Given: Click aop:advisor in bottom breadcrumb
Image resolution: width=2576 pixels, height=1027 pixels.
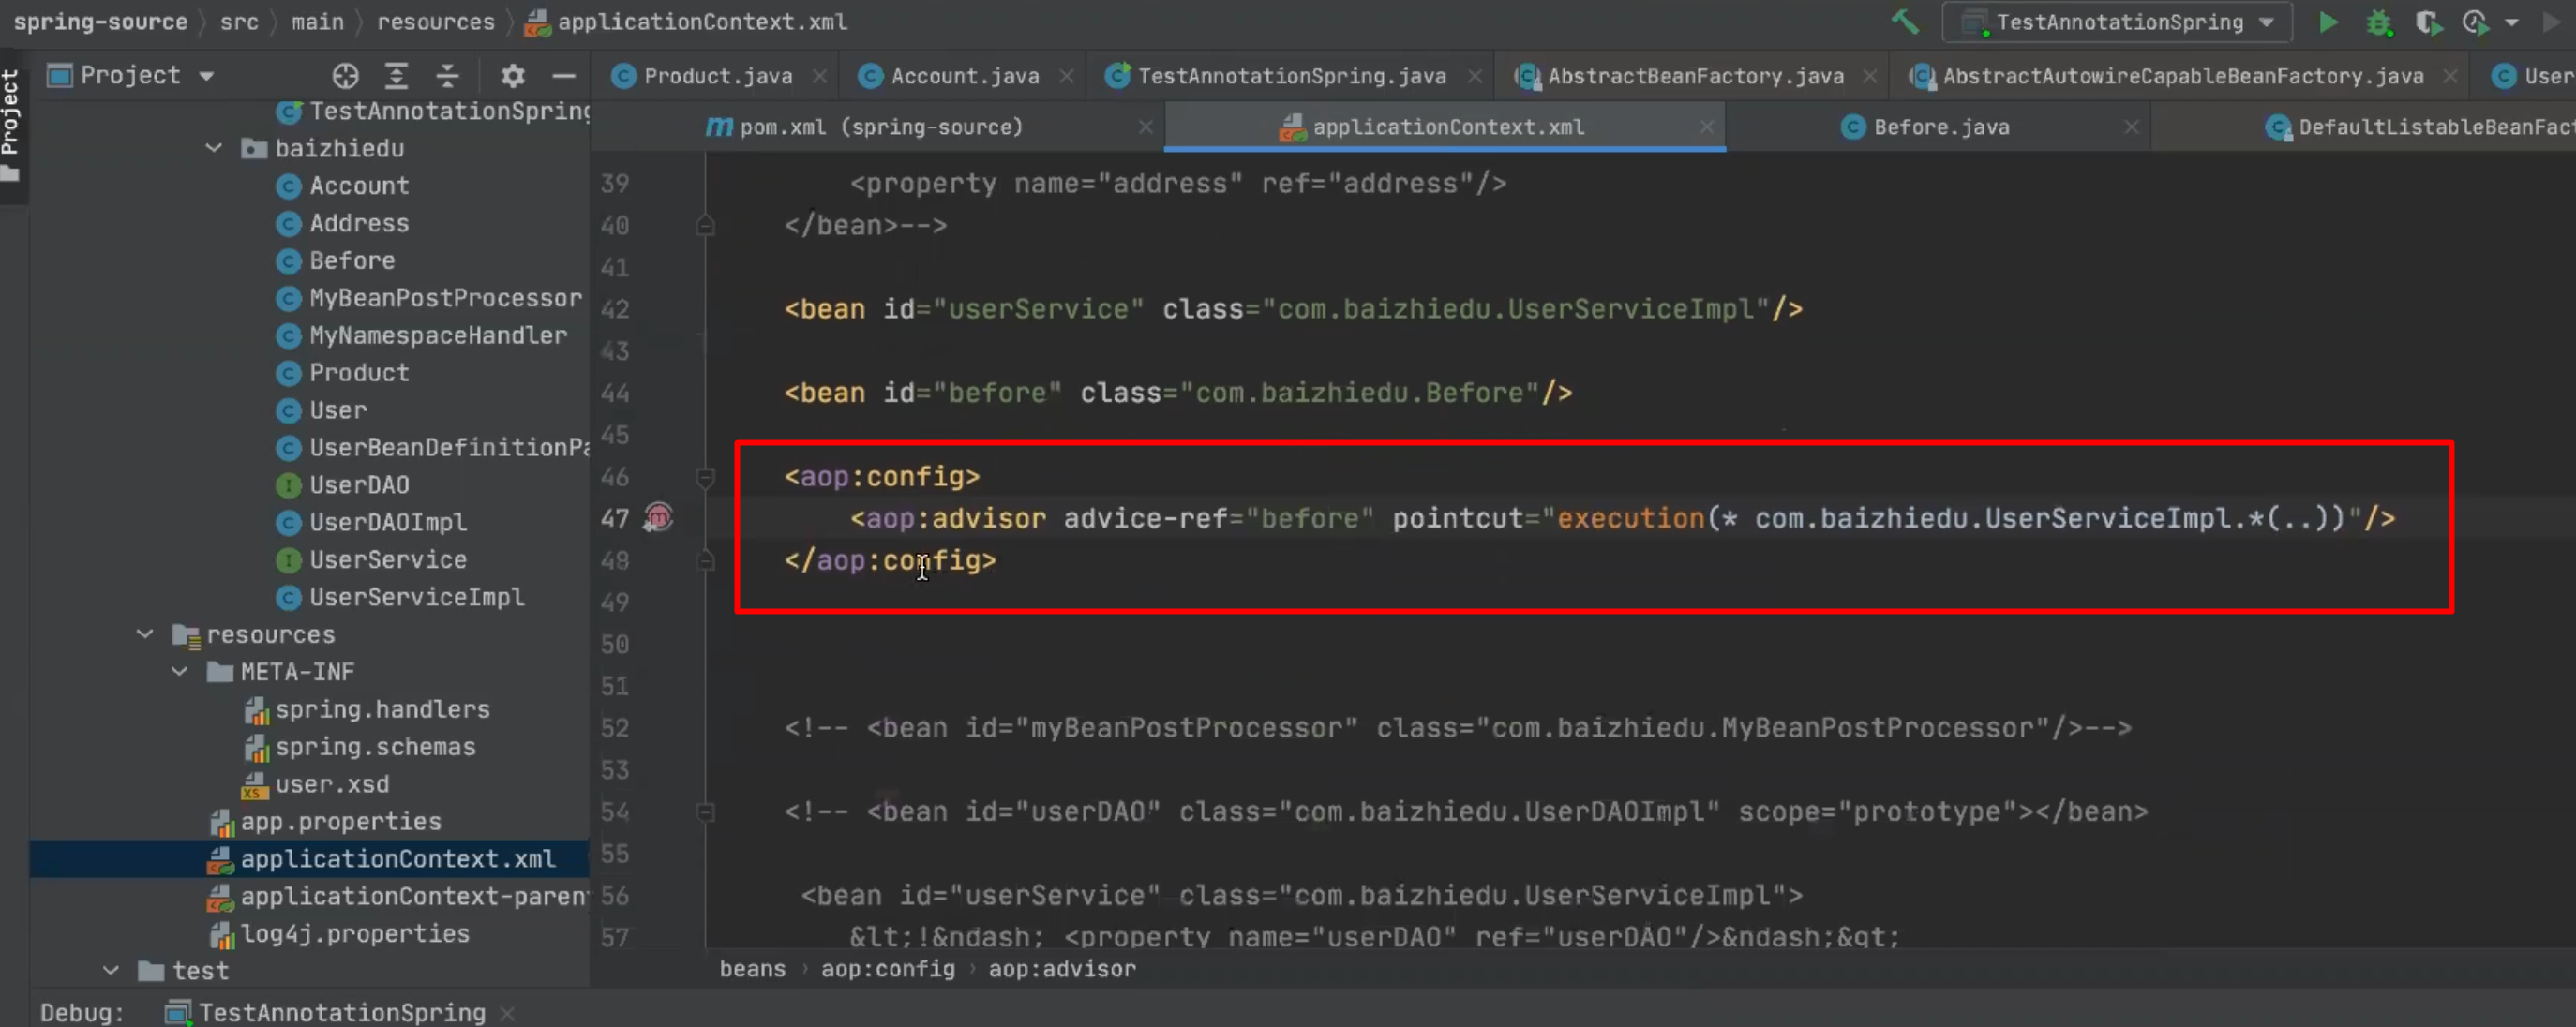Looking at the screenshot, I should coord(1062,968).
